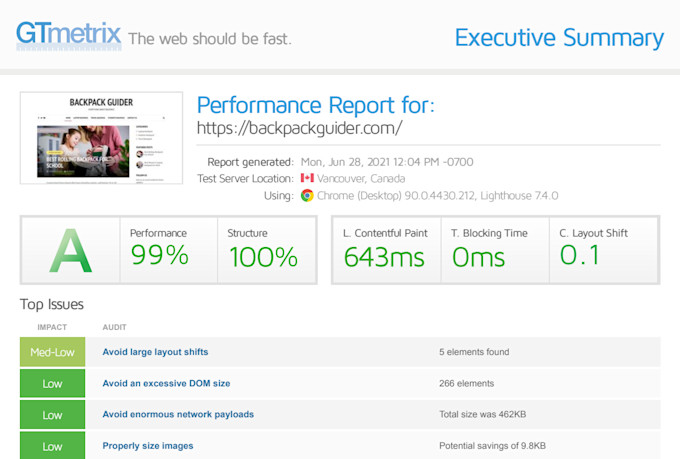680x459 pixels.
Task: Click the tagline The web should be fast.
Action: (210, 39)
